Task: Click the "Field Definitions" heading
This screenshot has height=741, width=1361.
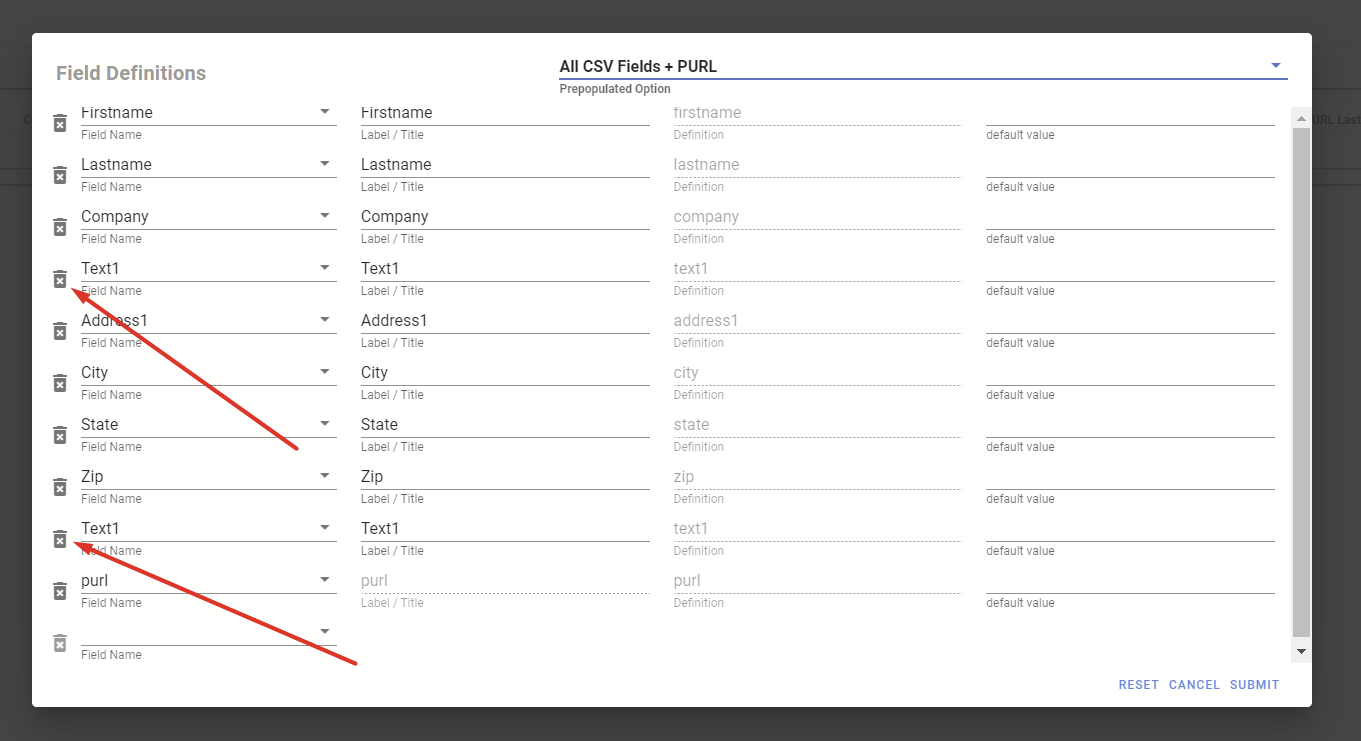Action: 131,73
